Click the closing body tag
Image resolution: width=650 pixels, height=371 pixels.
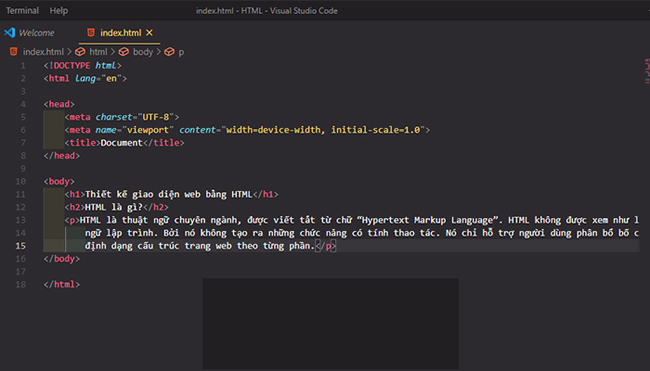[x=62, y=259]
